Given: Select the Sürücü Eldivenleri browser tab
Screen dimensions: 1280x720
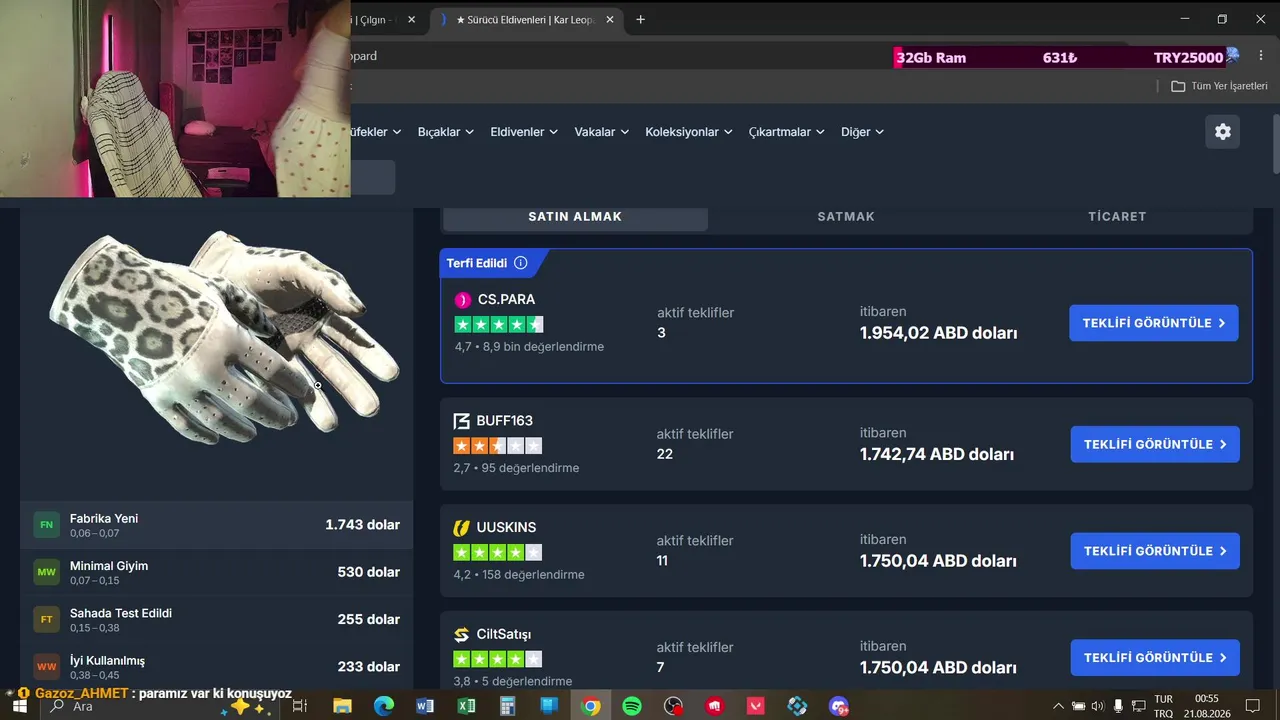Looking at the screenshot, I should 525,20.
